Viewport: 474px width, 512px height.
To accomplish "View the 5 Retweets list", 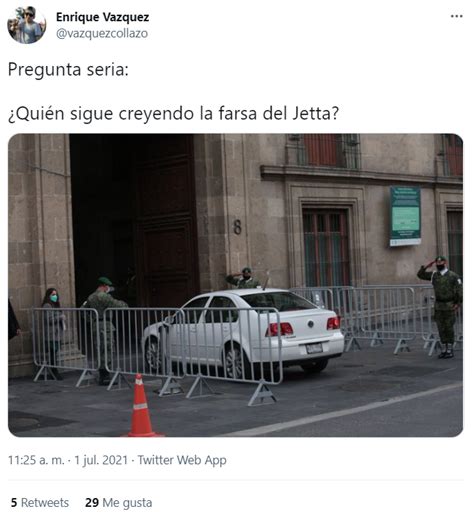I will 40,503.
